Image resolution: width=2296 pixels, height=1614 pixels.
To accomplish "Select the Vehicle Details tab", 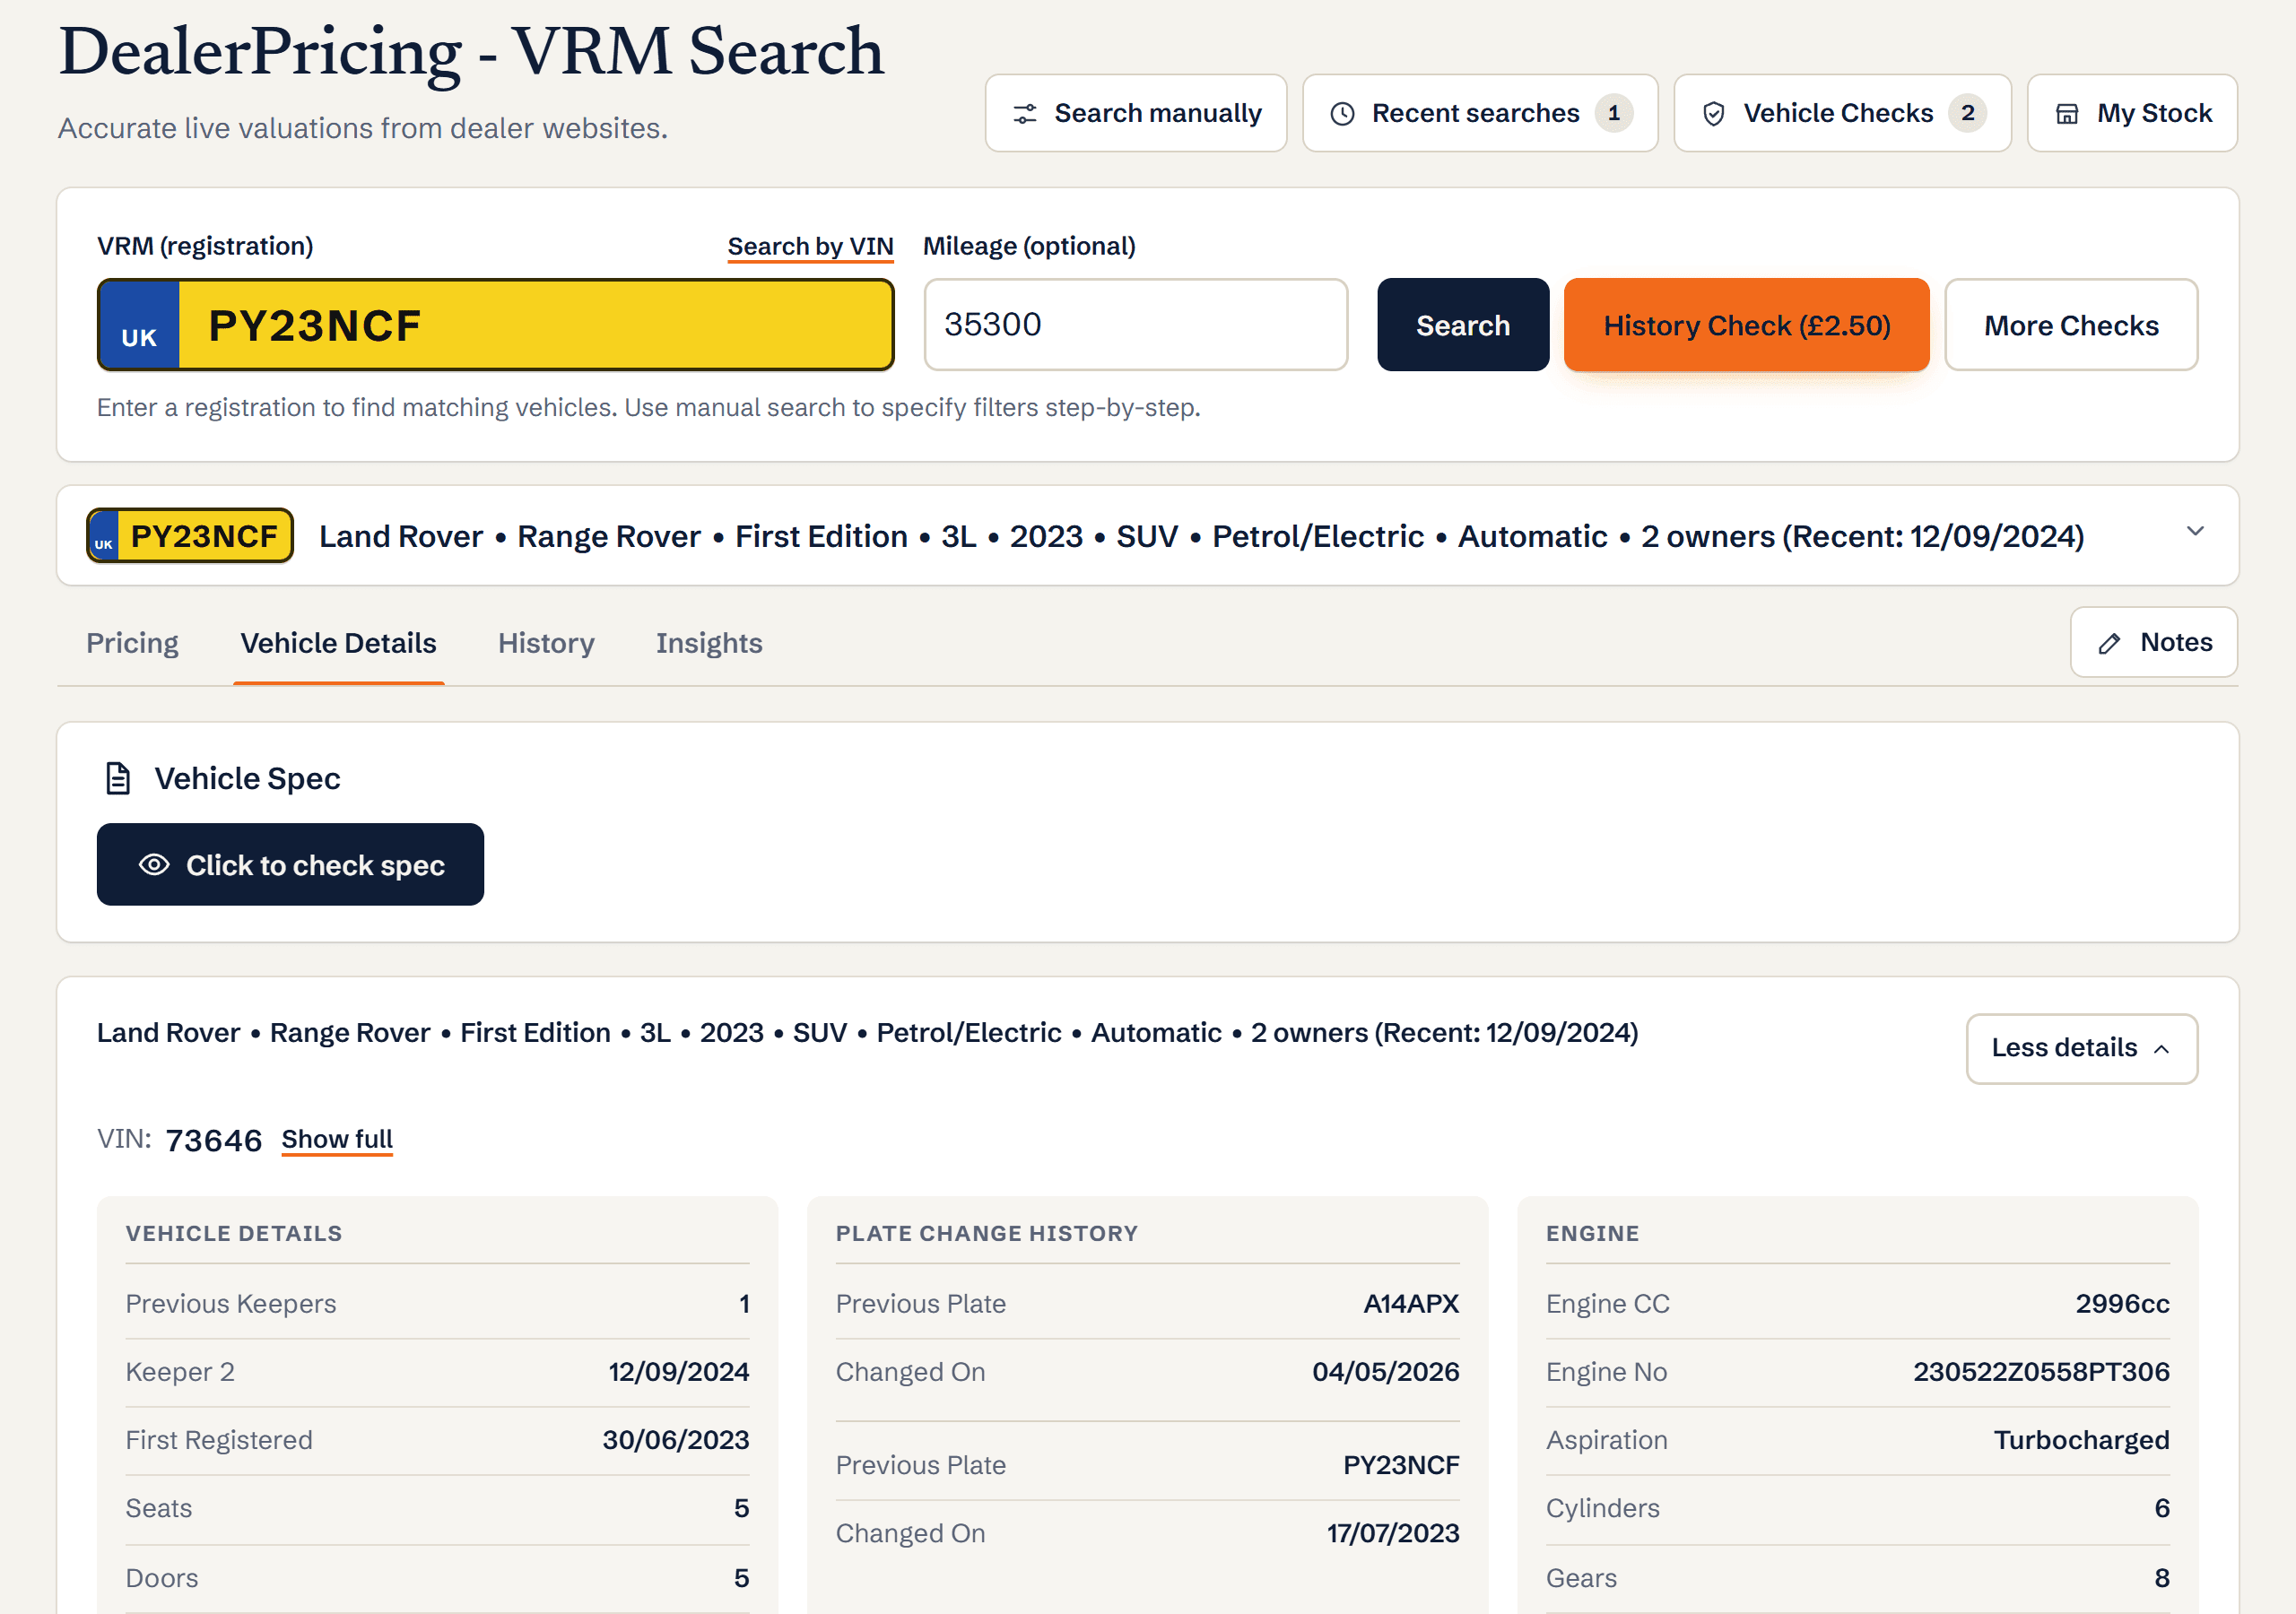I will [x=338, y=643].
